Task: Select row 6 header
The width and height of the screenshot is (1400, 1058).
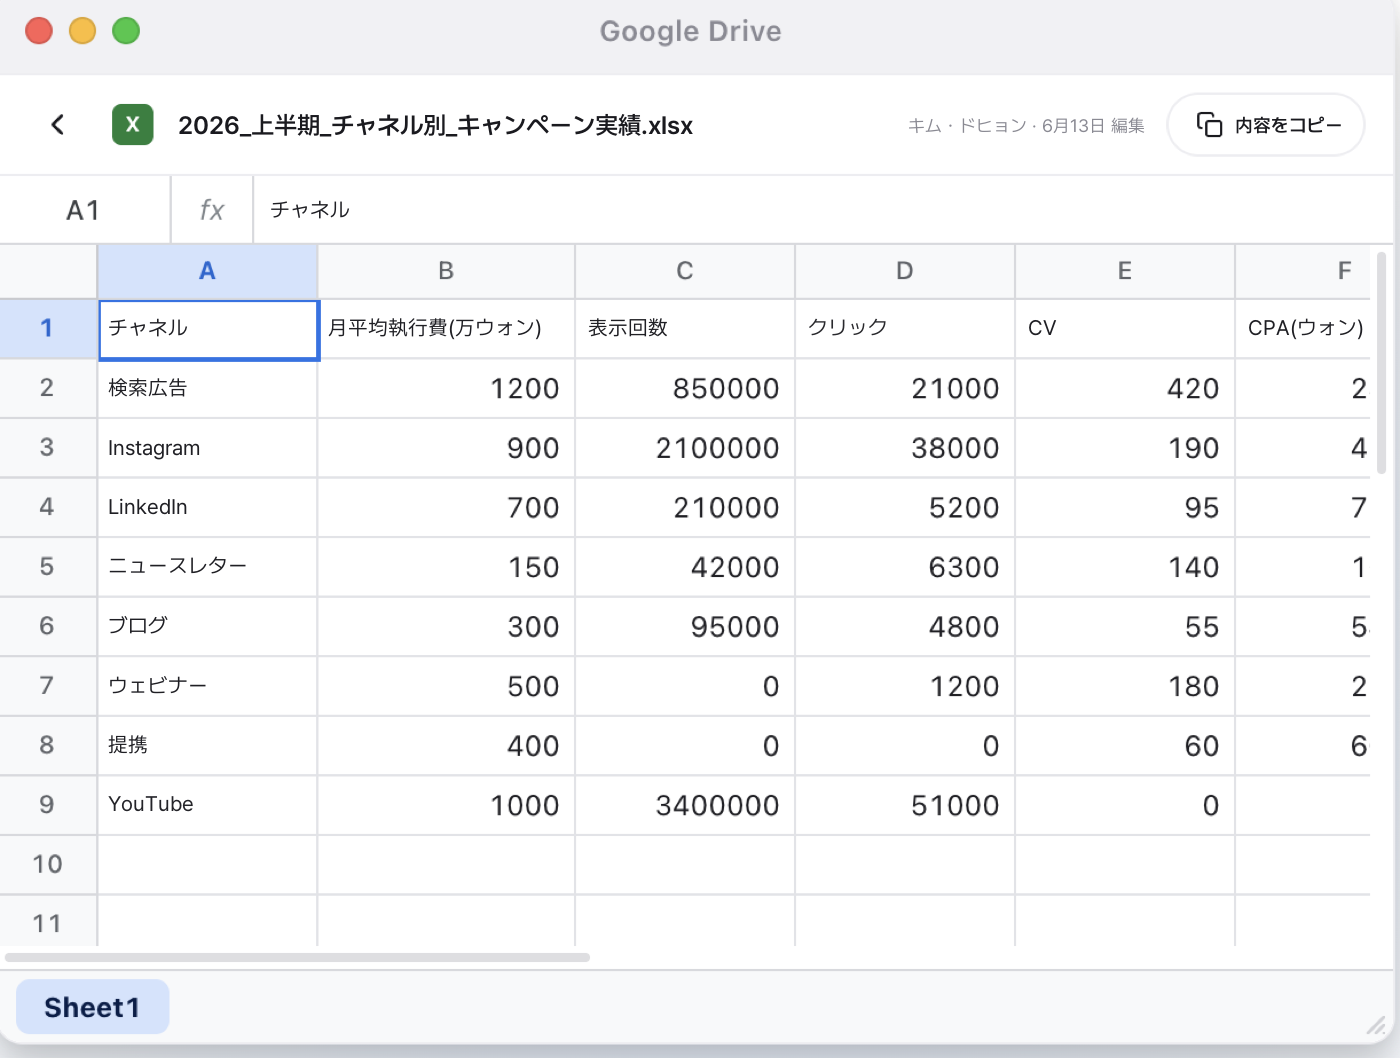Action: pyautogui.click(x=48, y=626)
